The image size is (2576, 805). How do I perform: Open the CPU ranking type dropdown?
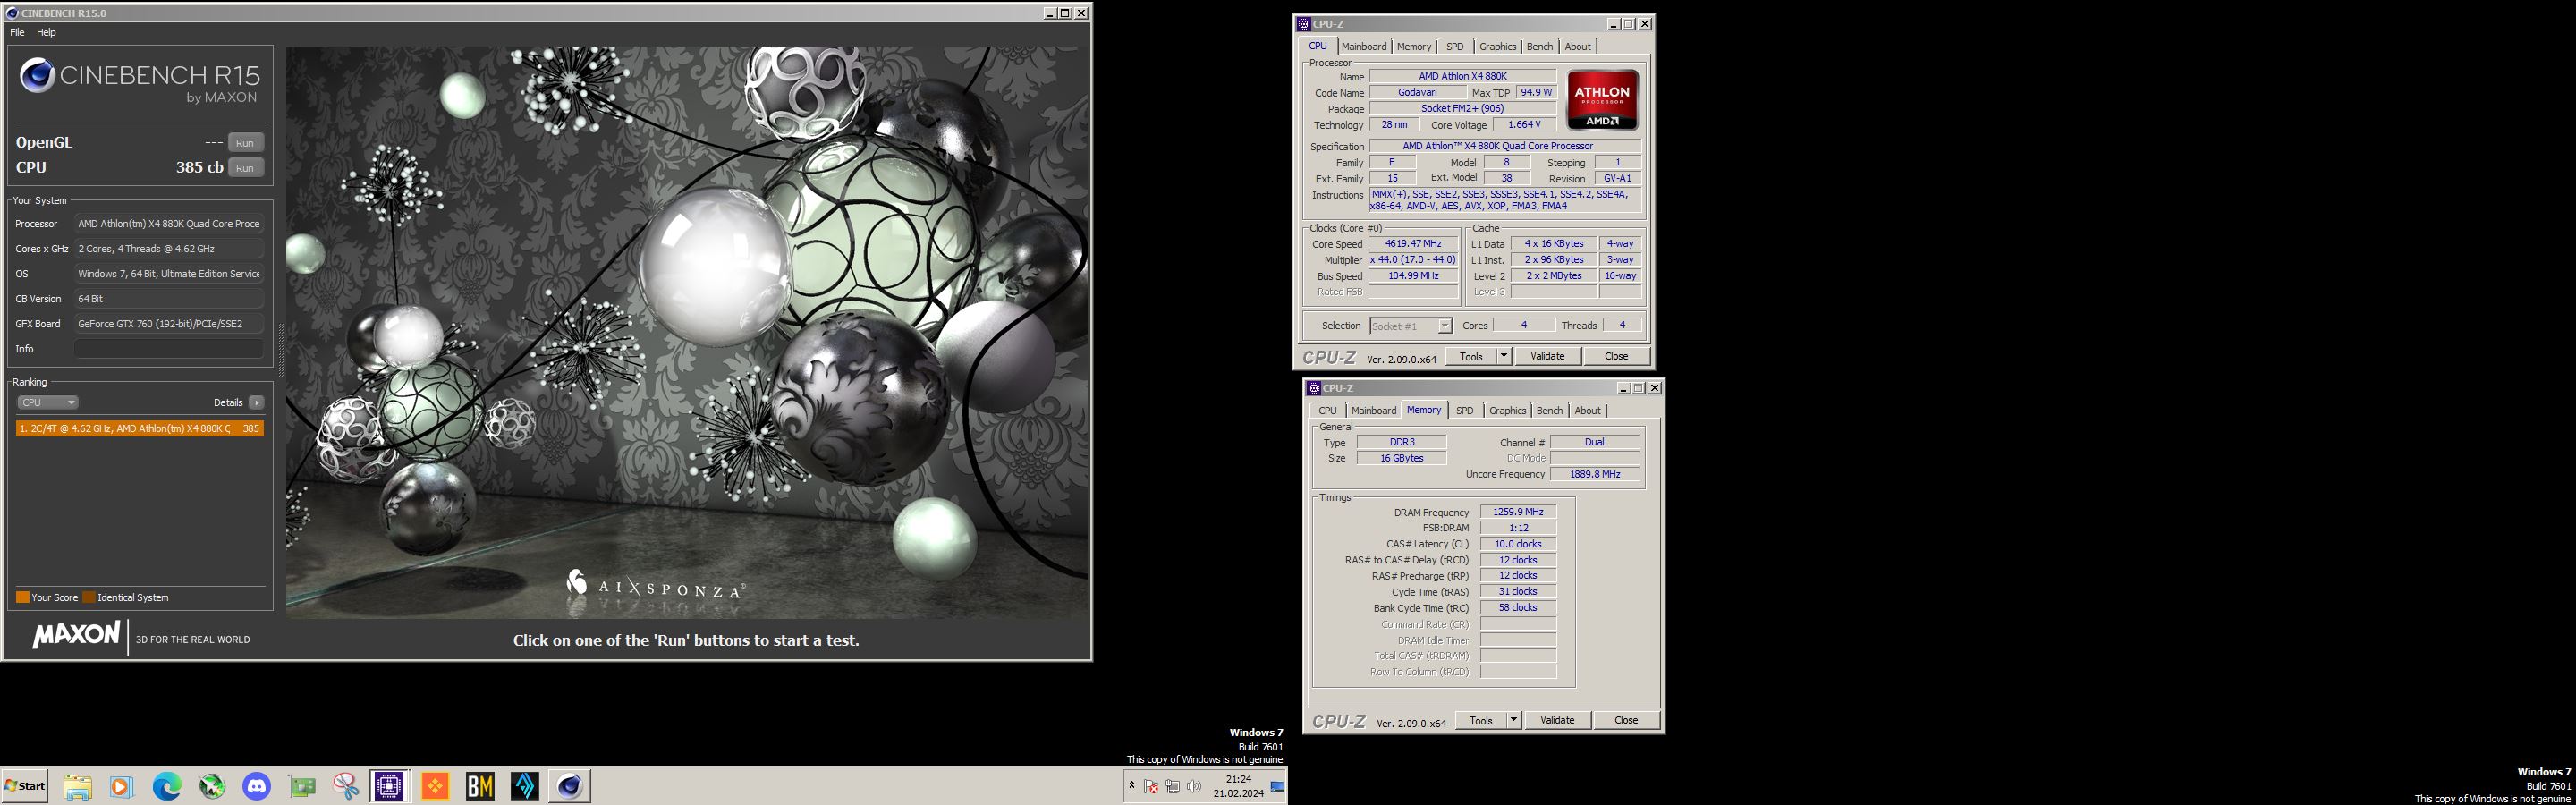47,403
